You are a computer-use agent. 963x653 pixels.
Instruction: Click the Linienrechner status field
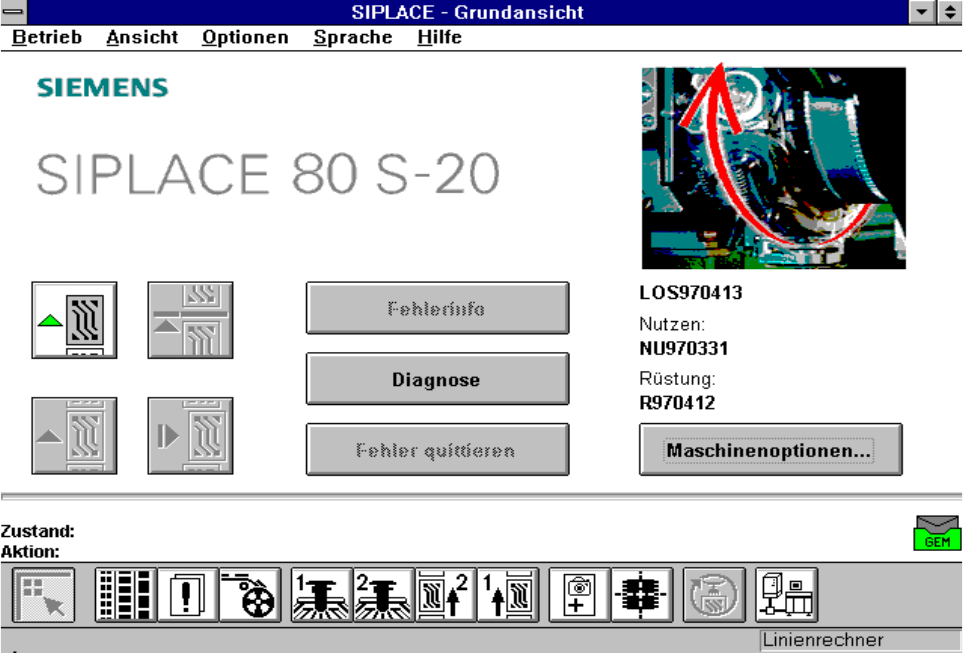[860, 640]
